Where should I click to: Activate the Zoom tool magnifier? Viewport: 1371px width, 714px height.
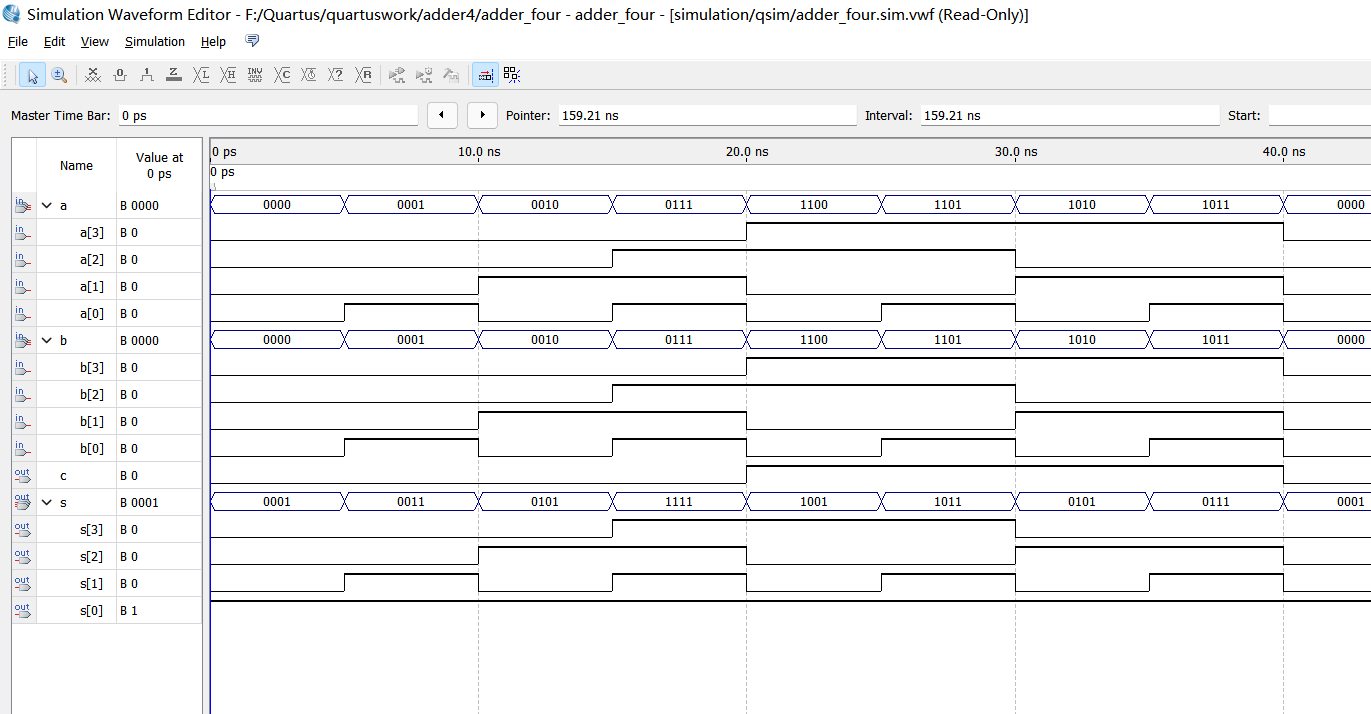click(58, 75)
